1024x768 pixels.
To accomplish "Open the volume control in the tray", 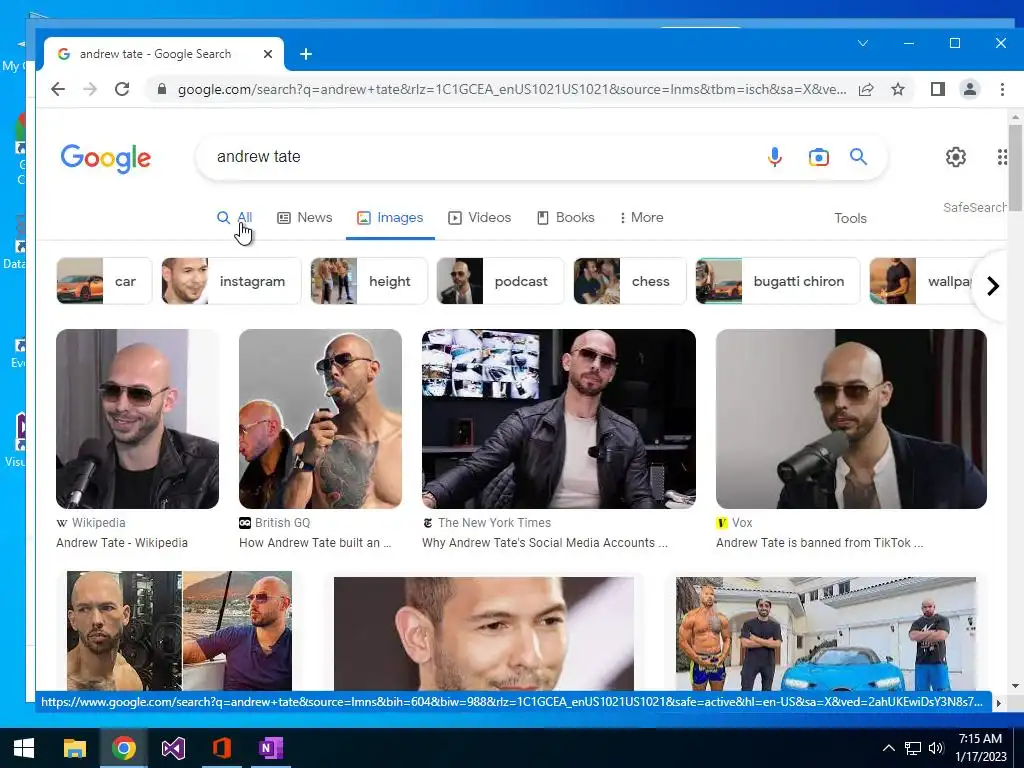I will (936, 748).
